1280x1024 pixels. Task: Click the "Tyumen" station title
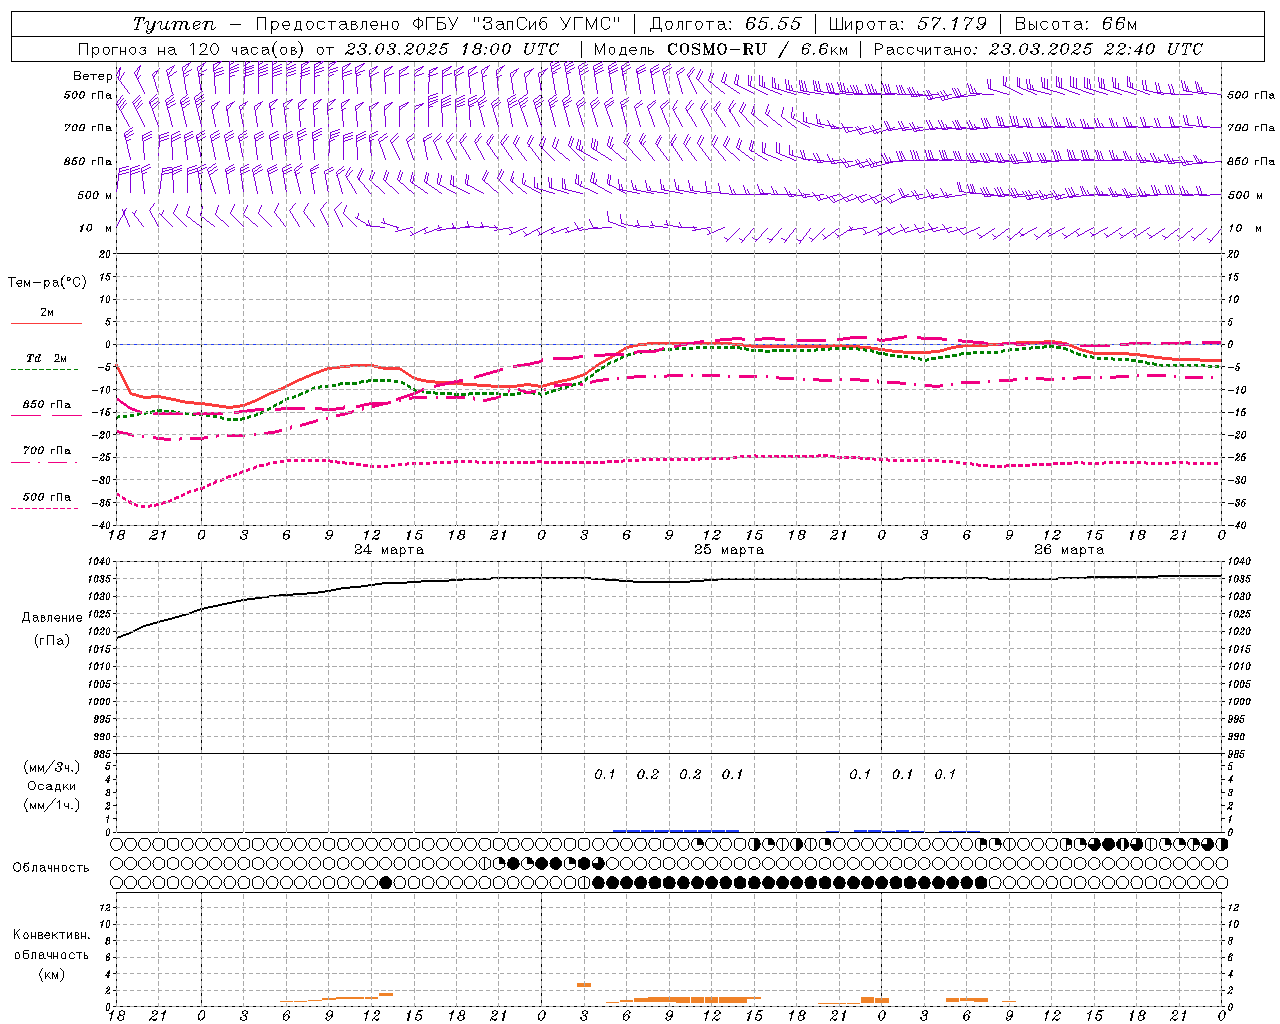(174, 24)
